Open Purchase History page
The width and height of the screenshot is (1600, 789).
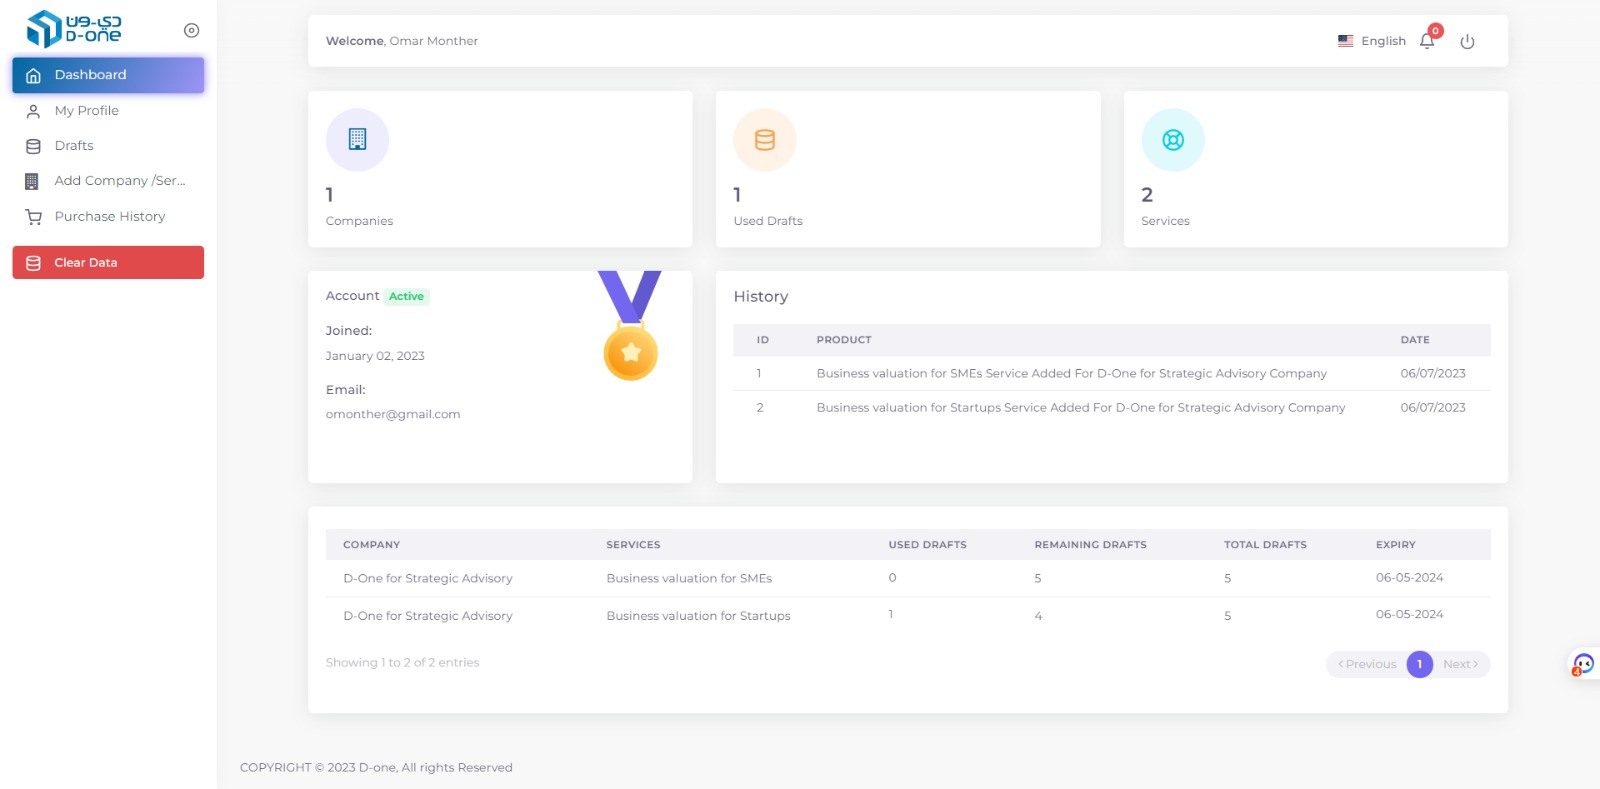(109, 217)
